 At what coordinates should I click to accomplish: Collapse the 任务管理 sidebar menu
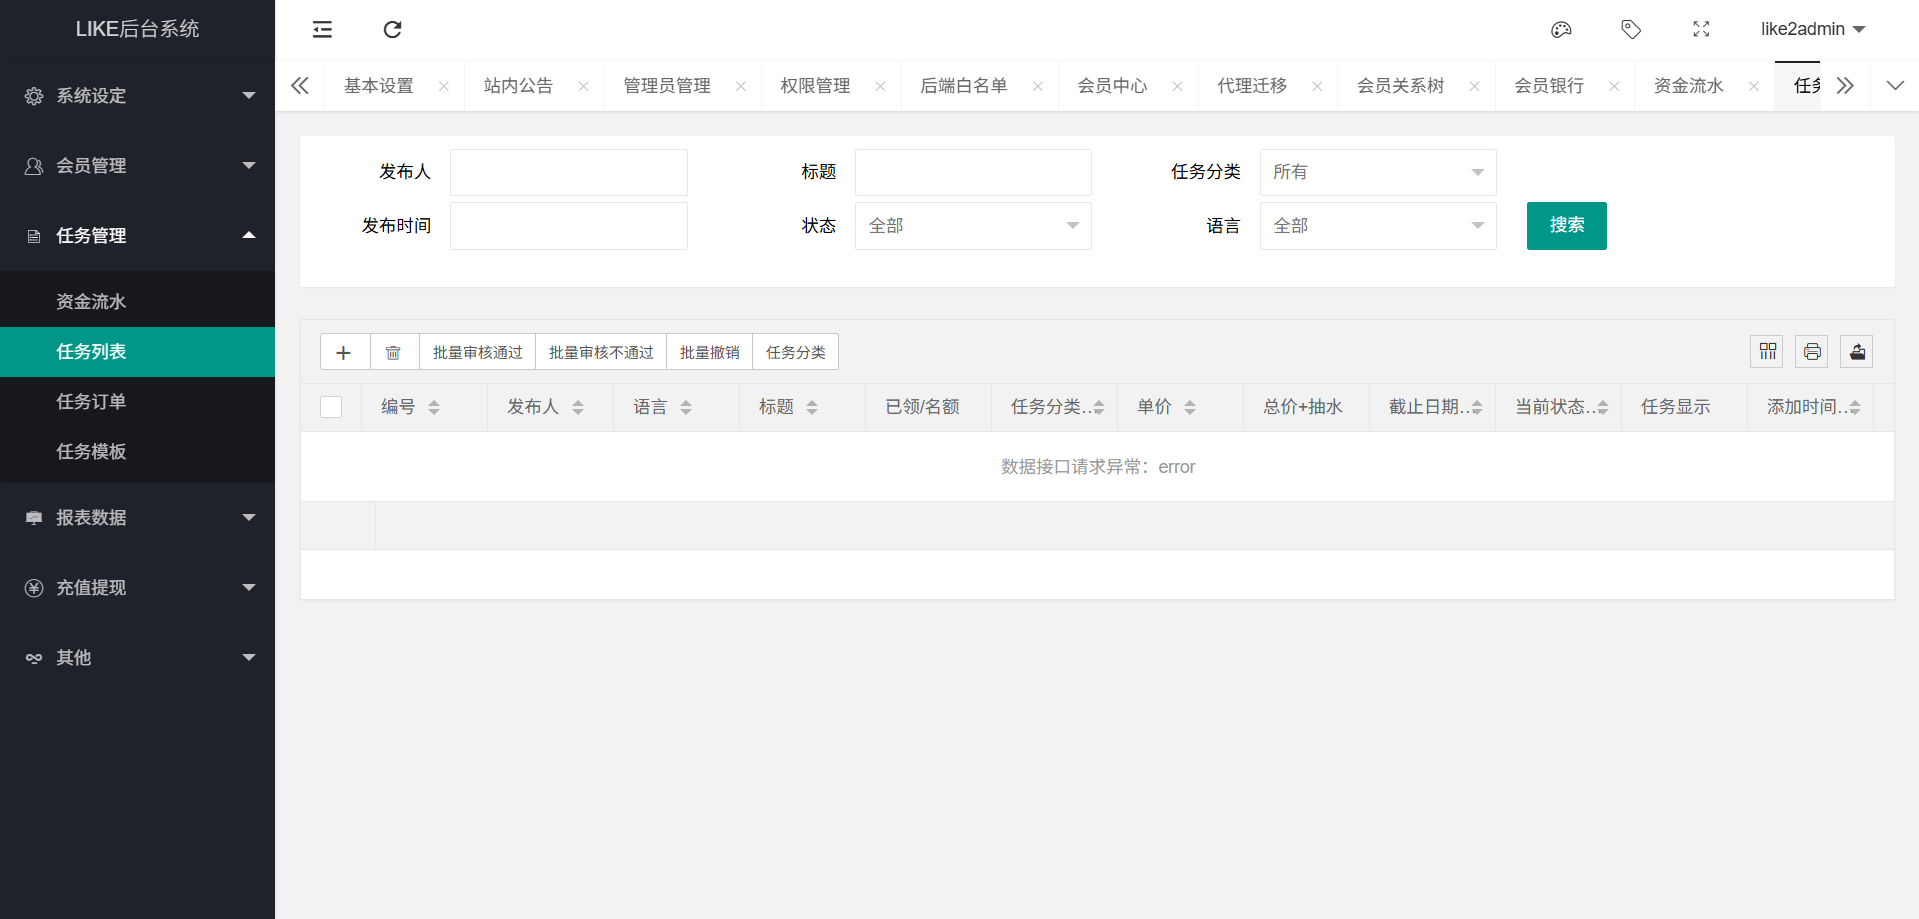pyautogui.click(x=137, y=236)
